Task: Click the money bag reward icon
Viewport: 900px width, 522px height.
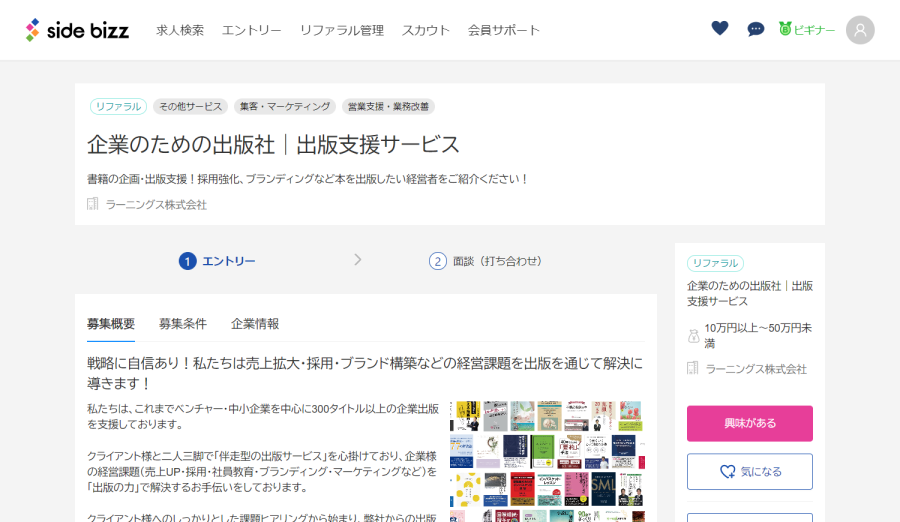Action: tap(693, 336)
